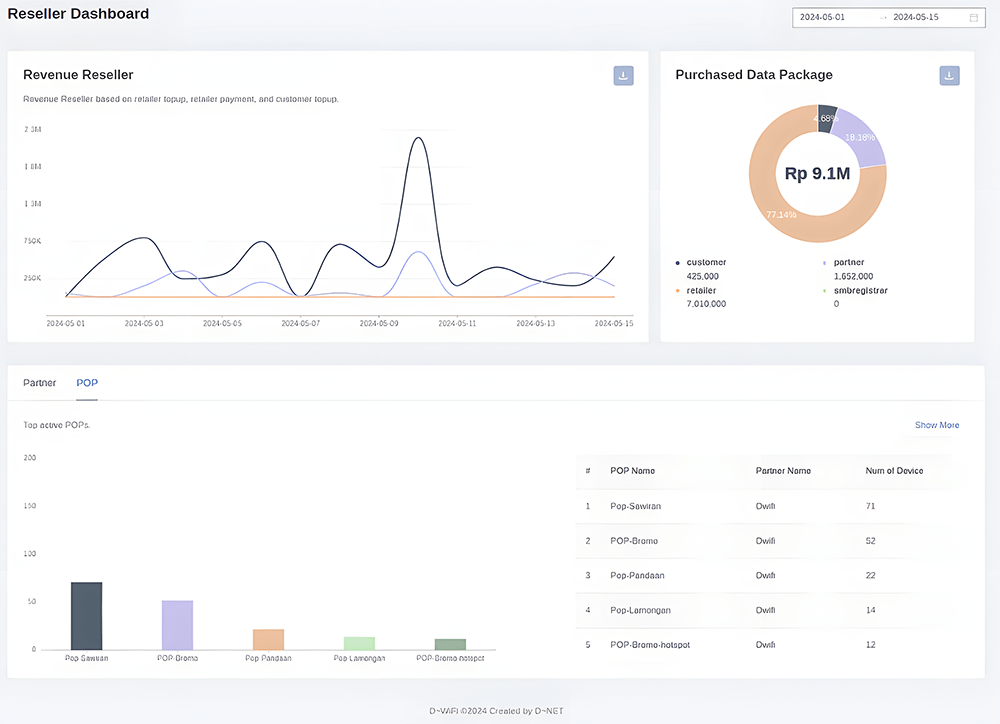Image resolution: width=1000 pixels, height=724 pixels.
Task: Click Dwifi partner name for Pop-Pandaan
Action: pyautogui.click(x=765, y=575)
